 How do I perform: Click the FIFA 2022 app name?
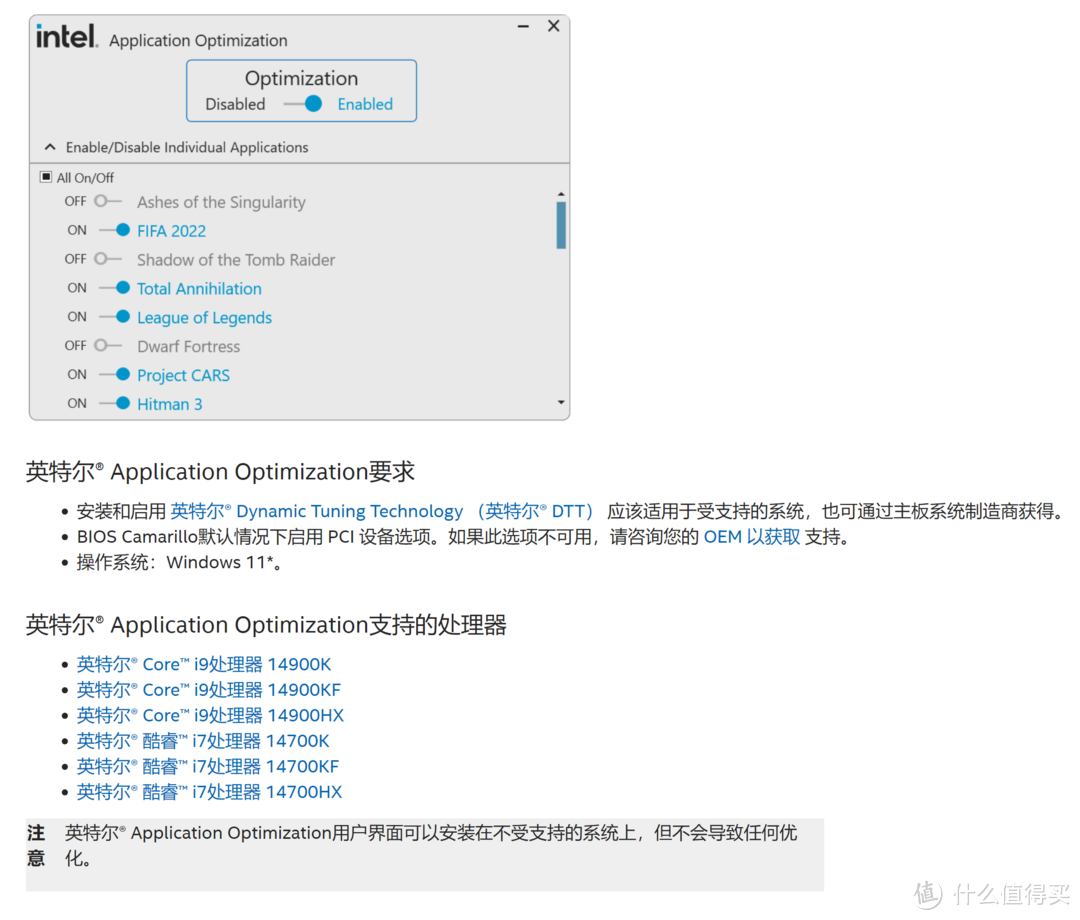[172, 231]
